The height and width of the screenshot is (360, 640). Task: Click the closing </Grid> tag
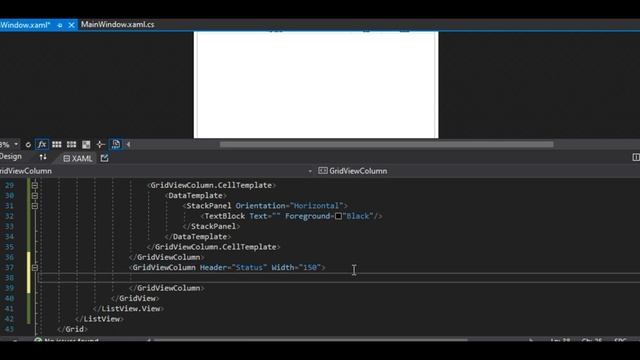pyautogui.click(x=72, y=329)
